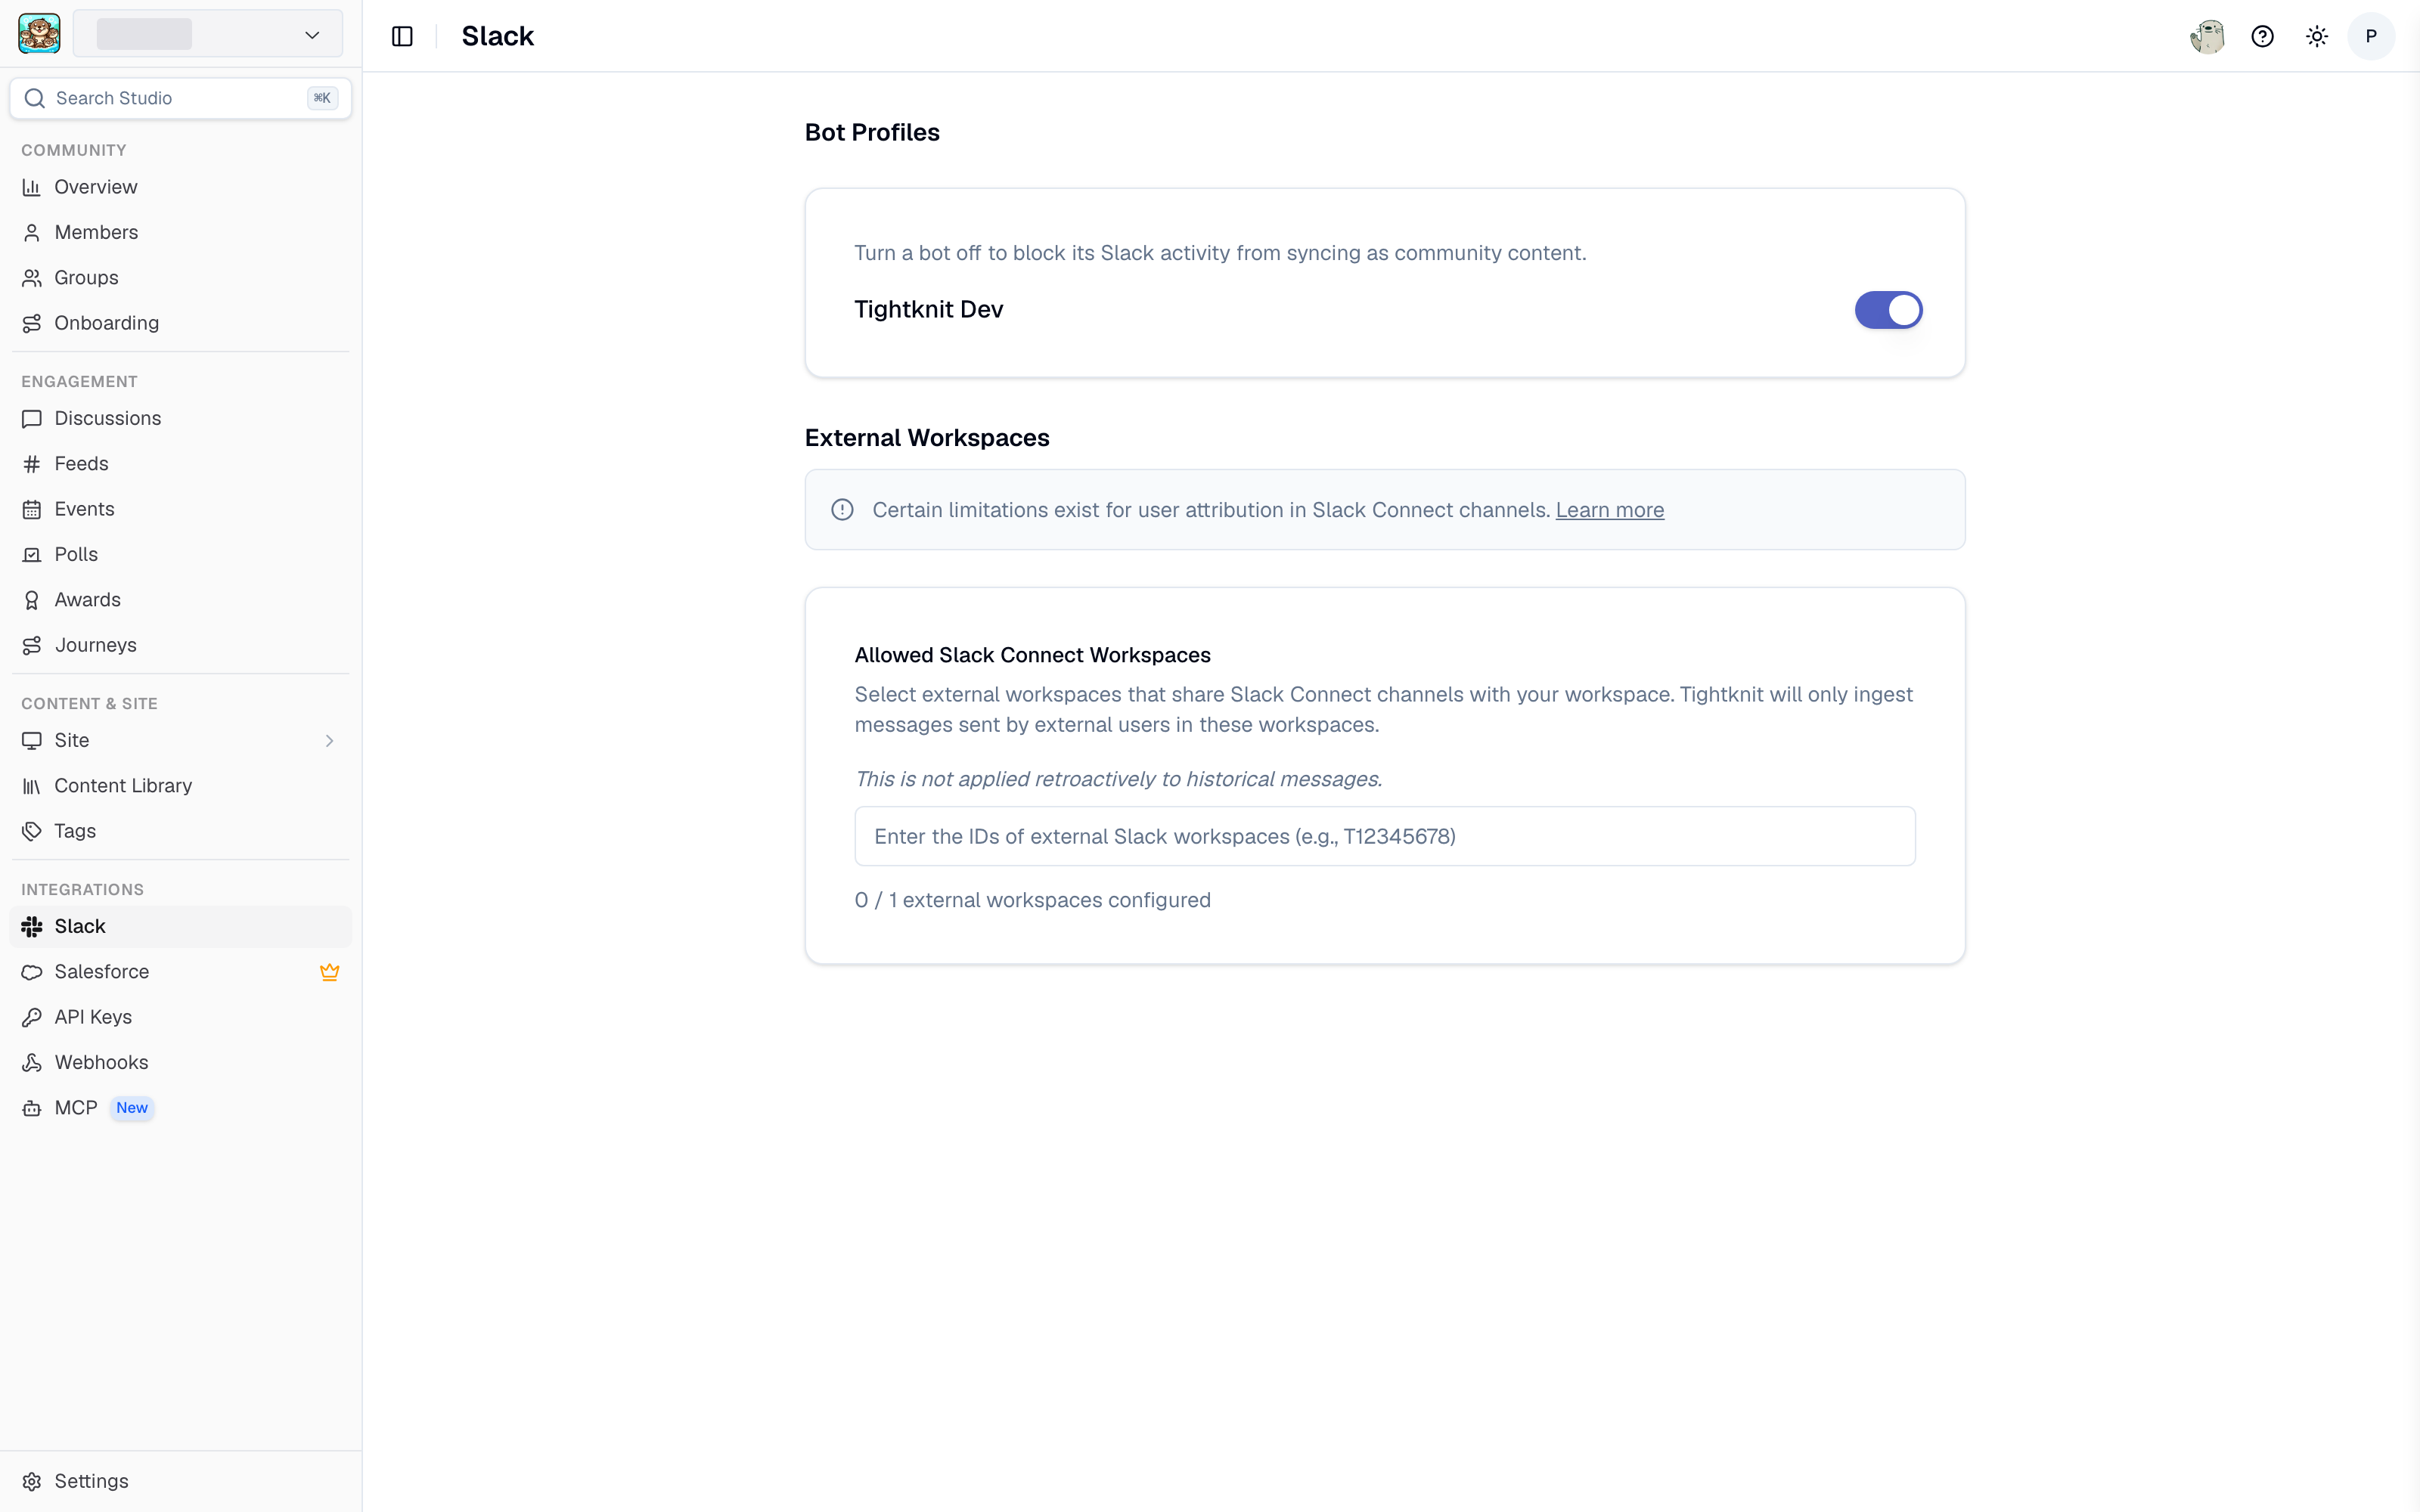Turn off the Tightknit Dev bot toggle

click(x=1888, y=310)
